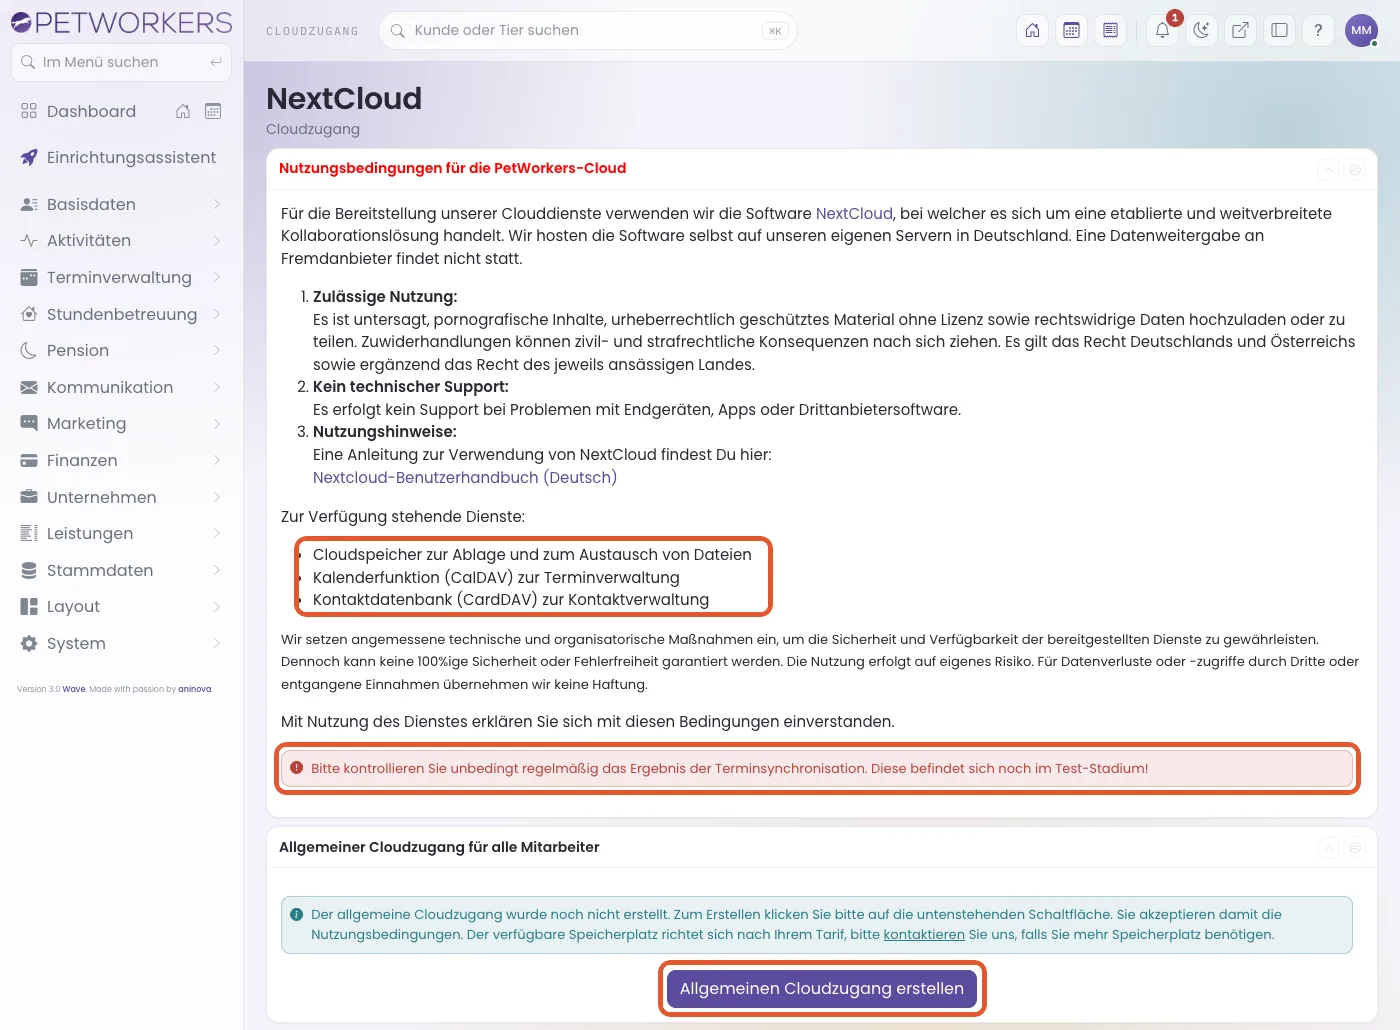Click the Allgemeiner Cloudzugang für alle Mitarbeiter title

click(x=439, y=847)
